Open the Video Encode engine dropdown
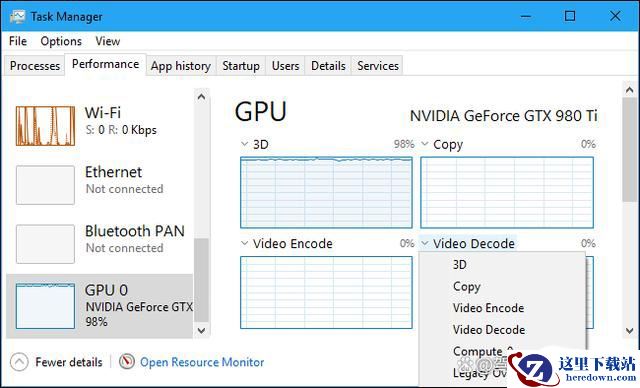The width and height of the screenshot is (640, 388). click(287, 244)
